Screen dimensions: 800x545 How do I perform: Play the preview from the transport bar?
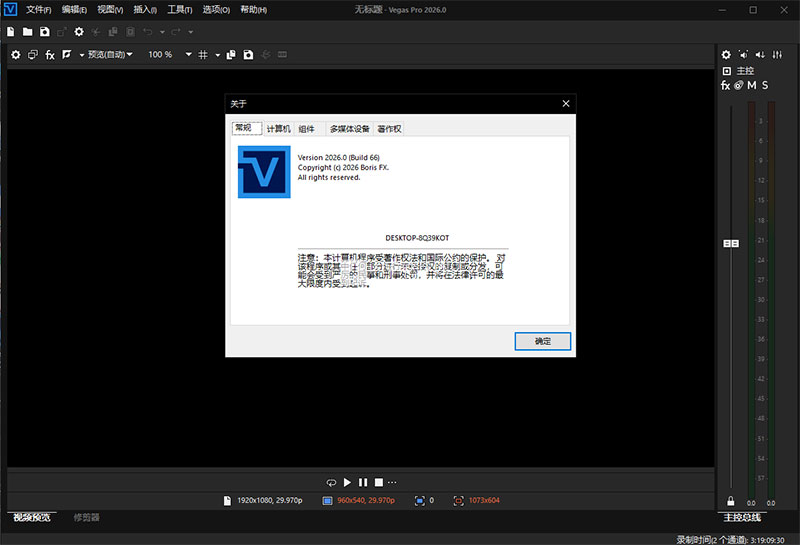click(x=347, y=482)
